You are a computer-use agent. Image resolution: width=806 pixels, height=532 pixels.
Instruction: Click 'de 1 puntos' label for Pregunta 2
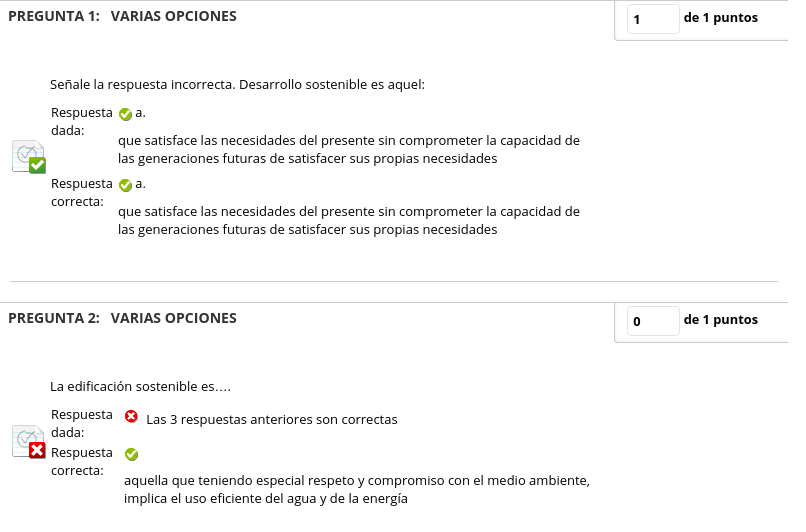(720, 320)
